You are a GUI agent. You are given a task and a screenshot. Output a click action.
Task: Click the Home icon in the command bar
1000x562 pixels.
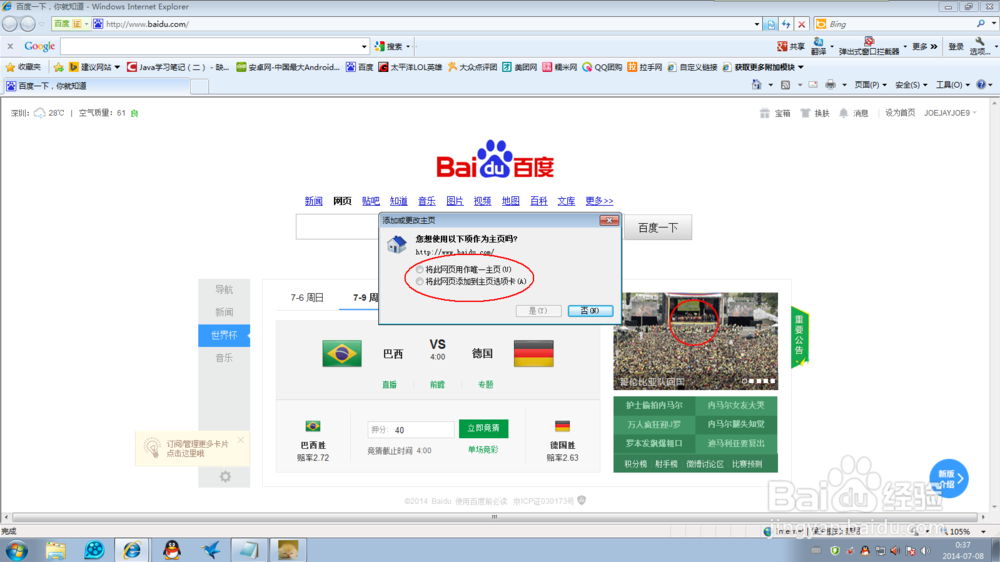[756, 84]
